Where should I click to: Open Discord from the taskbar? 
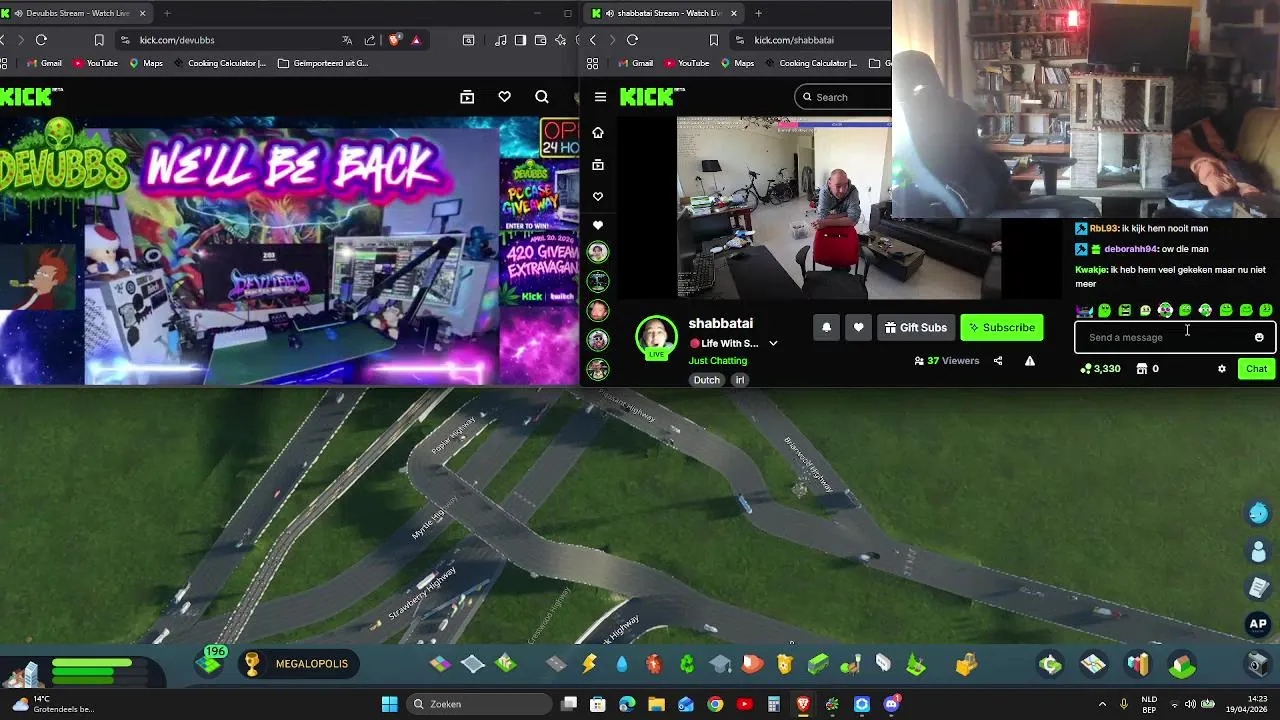[891, 704]
